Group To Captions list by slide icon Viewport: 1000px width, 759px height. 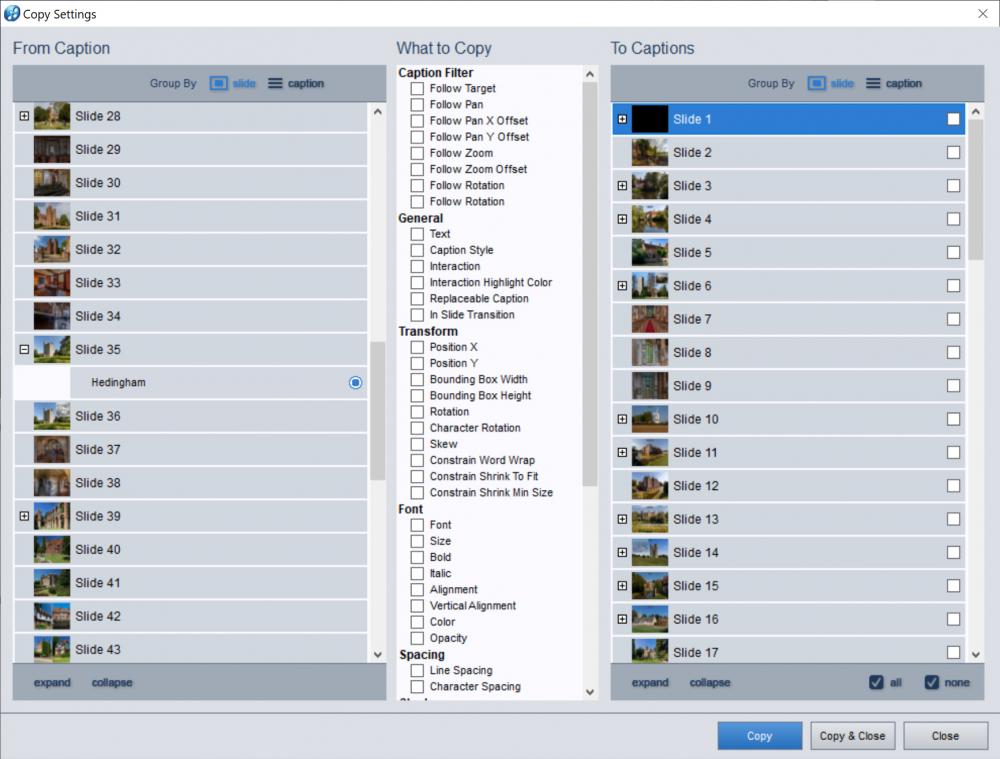(817, 84)
